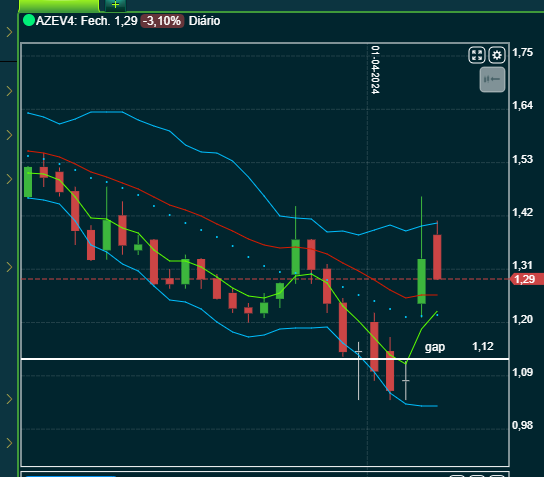Click the 1,31 price axis label

pyautogui.click(x=522, y=265)
